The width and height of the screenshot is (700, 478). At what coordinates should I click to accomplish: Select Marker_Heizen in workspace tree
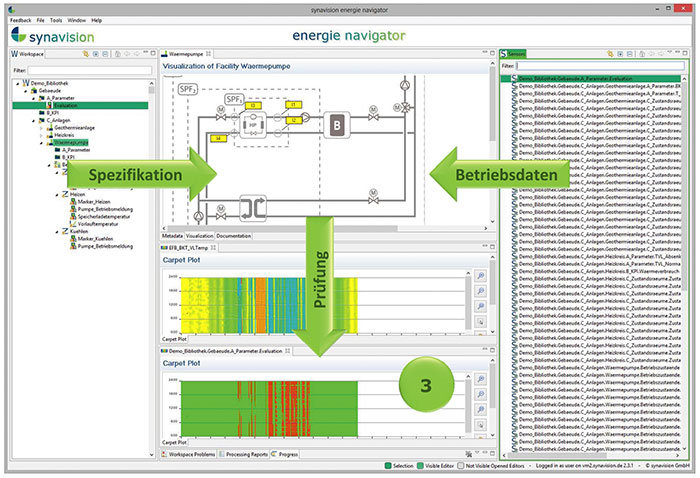point(94,202)
